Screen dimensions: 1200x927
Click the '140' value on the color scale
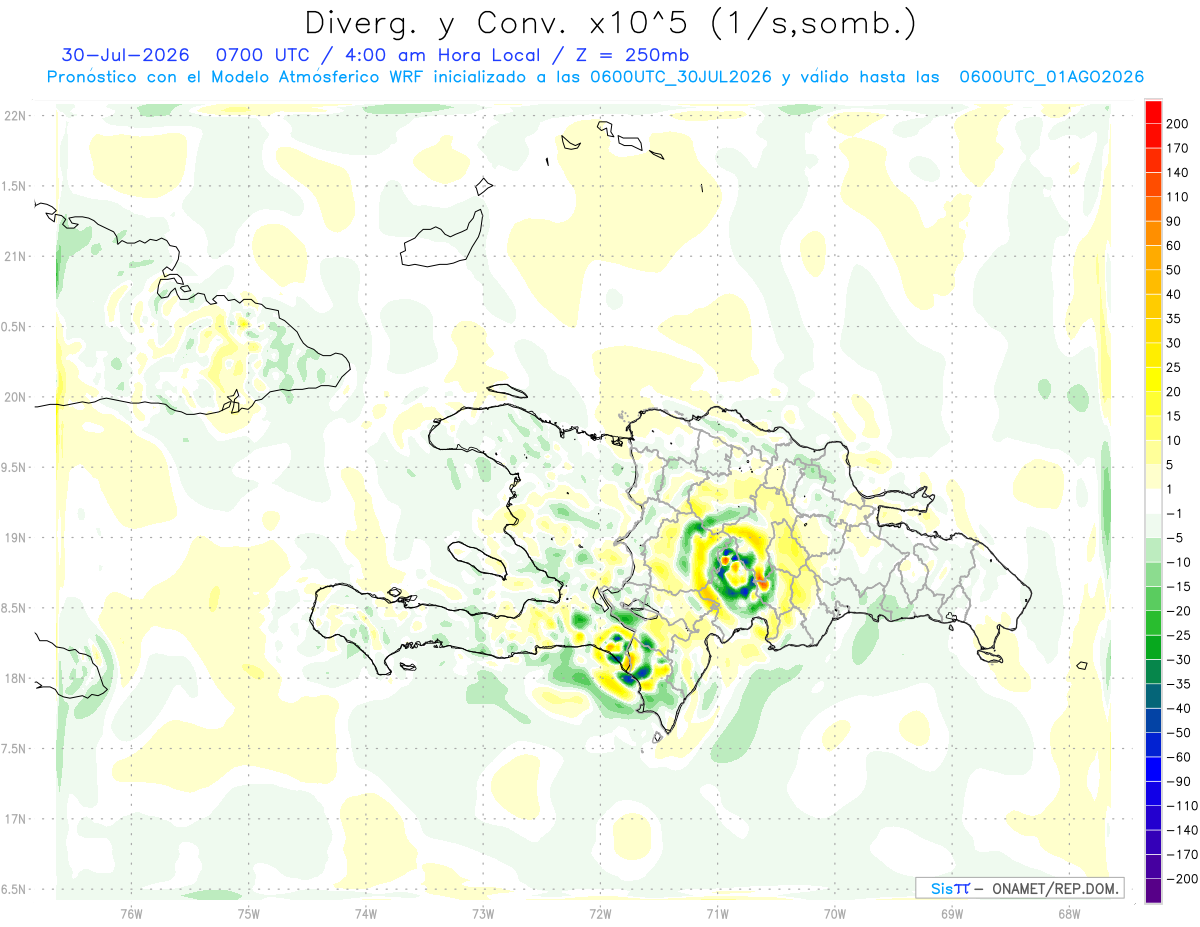[1177, 173]
